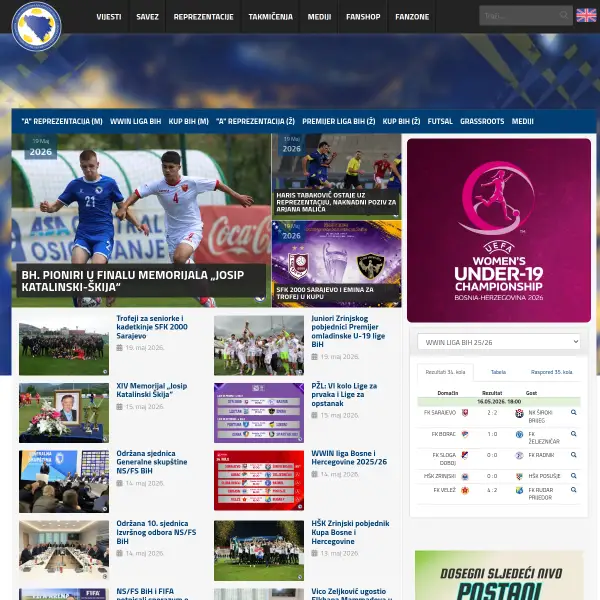Open the TAKMIČENJA menu

271,17
